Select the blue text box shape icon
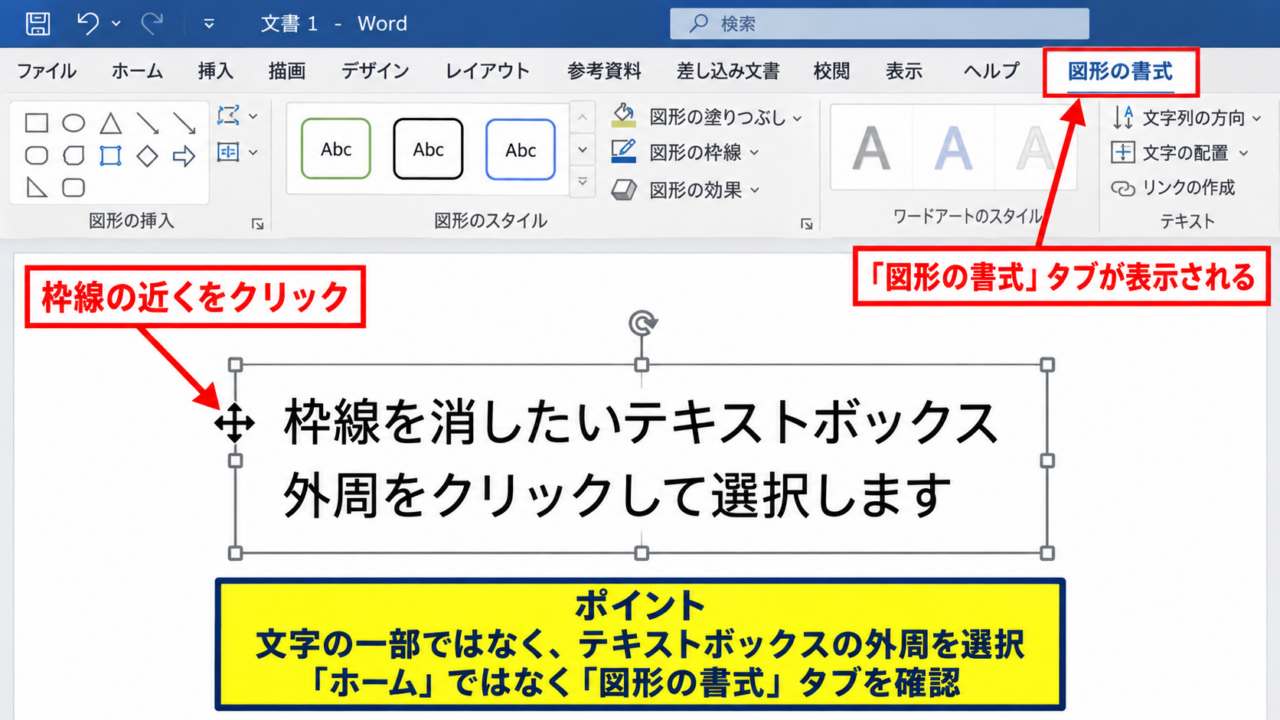This screenshot has width=1280, height=720. click(110, 155)
